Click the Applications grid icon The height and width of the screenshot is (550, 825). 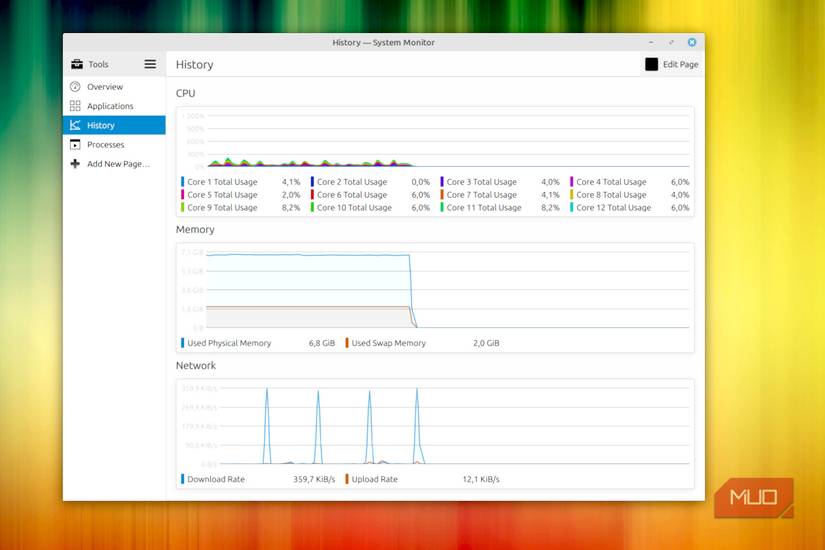(x=75, y=106)
